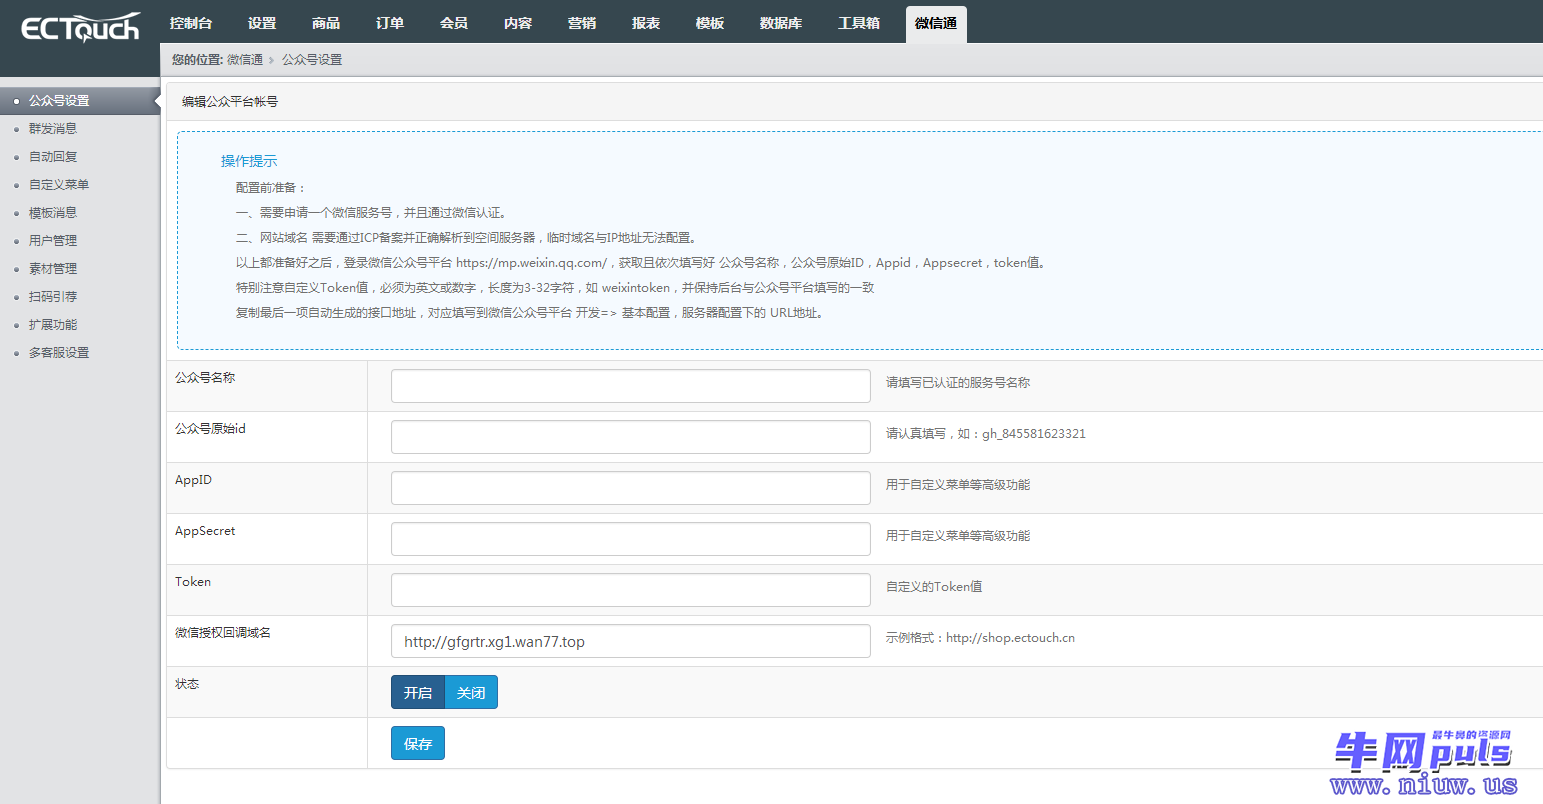Click the AppSecret row label
Image resolution: width=1543 pixels, height=804 pixels.
coord(205,531)
